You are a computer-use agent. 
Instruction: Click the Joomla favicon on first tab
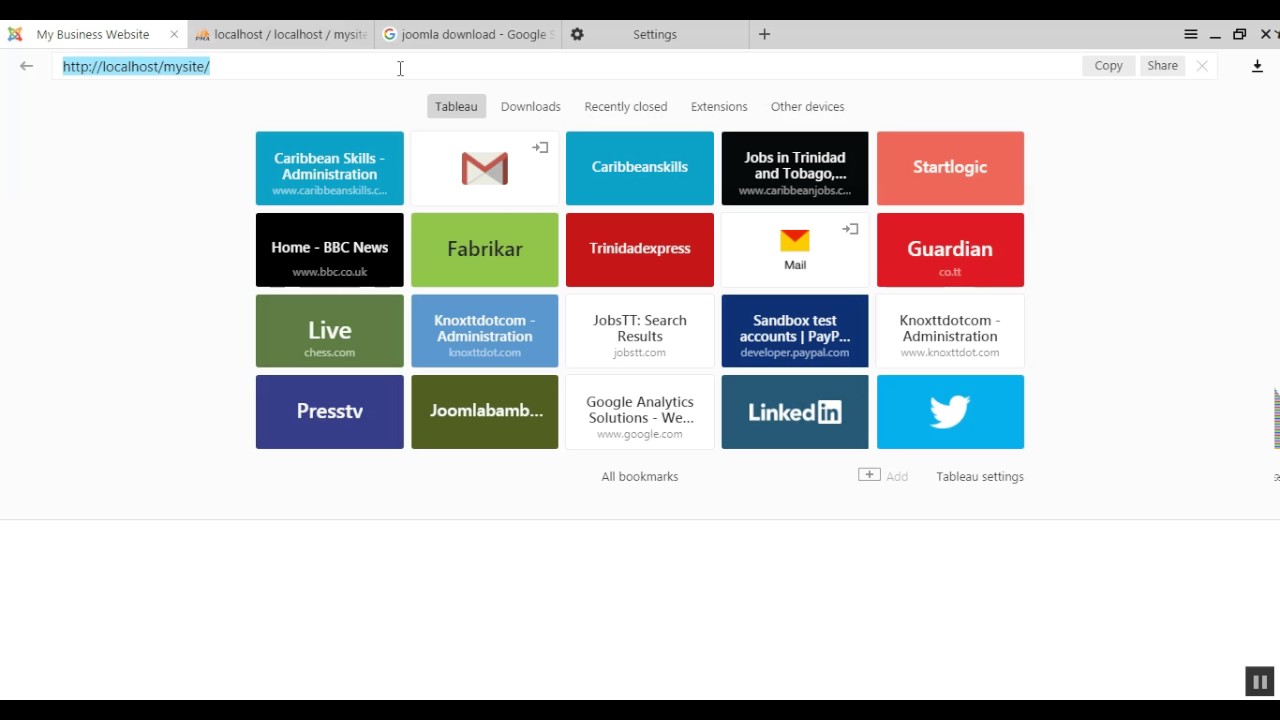[x=15, y=34]
